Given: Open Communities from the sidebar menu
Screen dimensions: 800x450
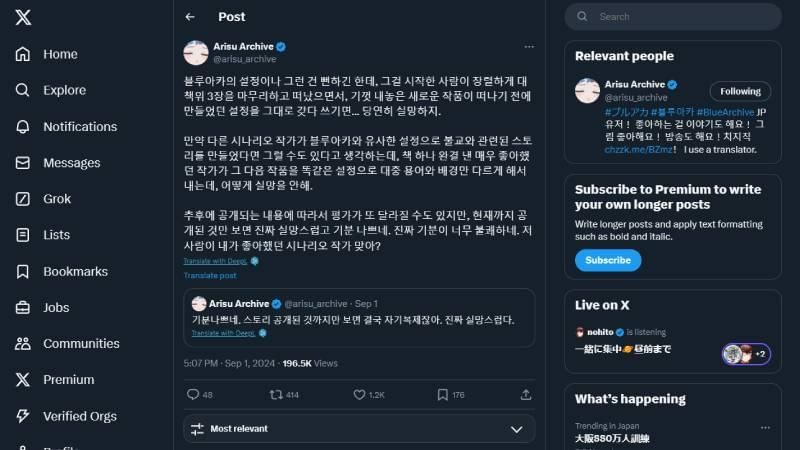Looking at the screenshot, I should 81,344.
